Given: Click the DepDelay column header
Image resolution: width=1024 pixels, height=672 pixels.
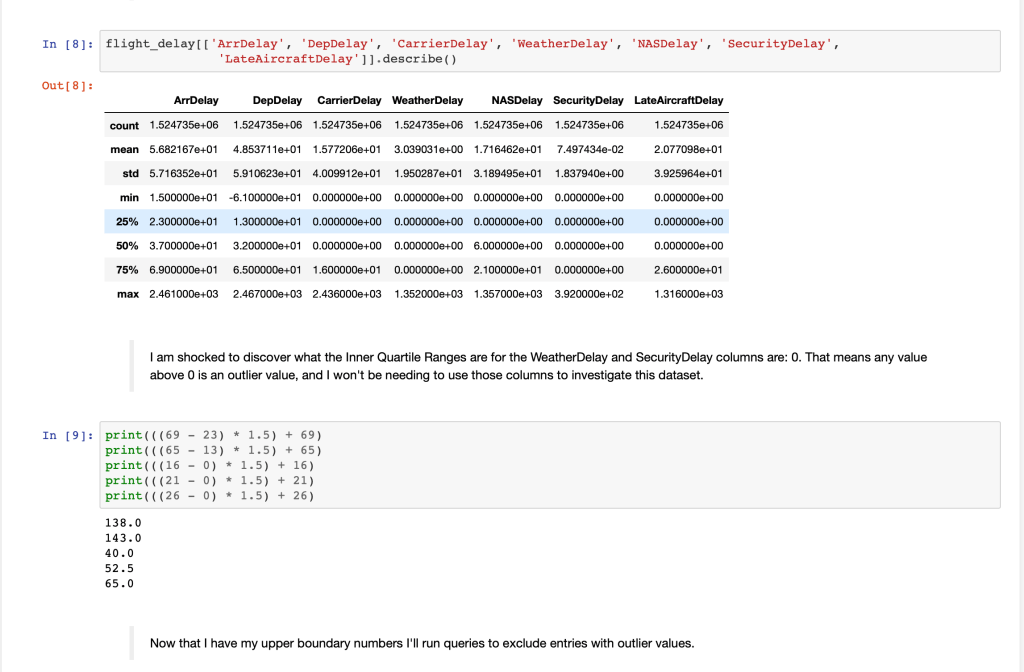Looking at the screenshot, I should coord(277,101).
